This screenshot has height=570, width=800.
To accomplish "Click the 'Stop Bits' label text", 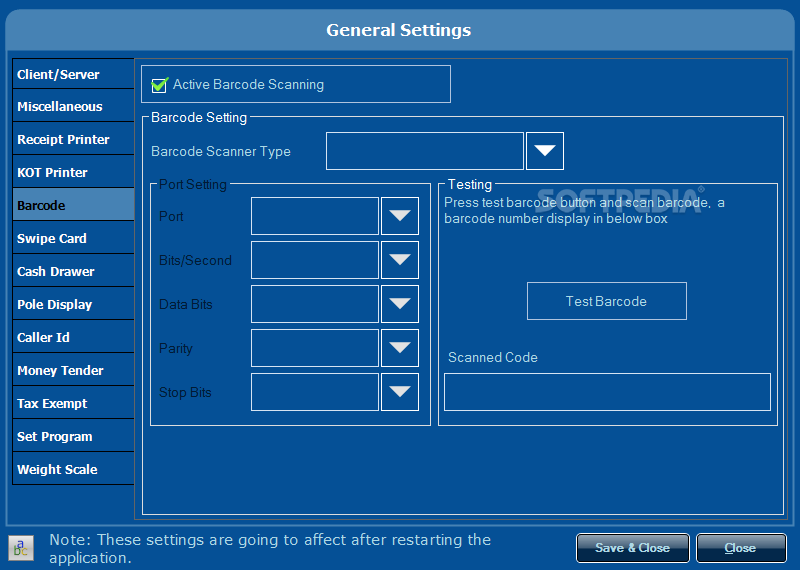I will click(x=185, y=392).
